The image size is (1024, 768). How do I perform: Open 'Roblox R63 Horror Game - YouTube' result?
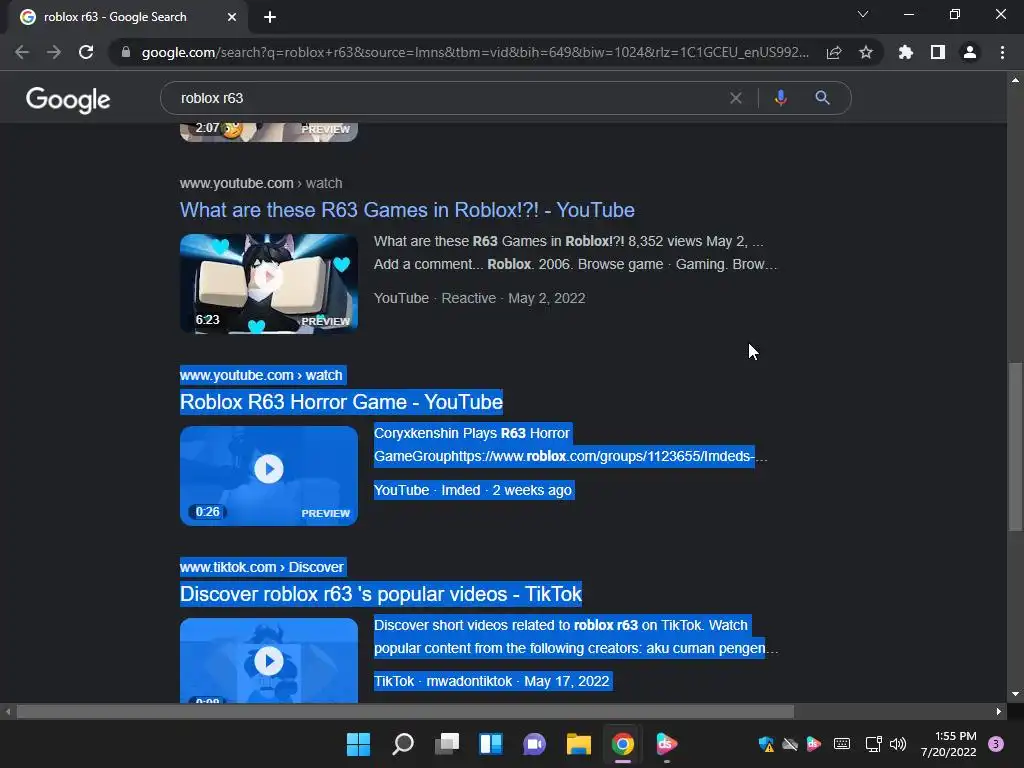pos(341,402)
